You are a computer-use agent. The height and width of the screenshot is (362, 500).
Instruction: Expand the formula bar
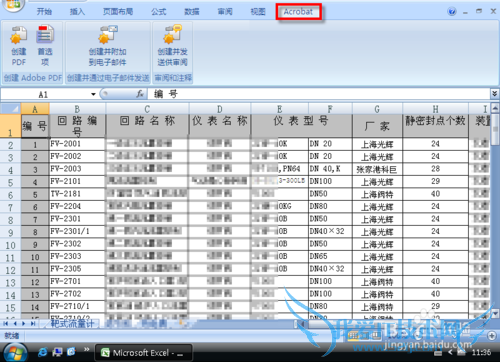[495, 94]
